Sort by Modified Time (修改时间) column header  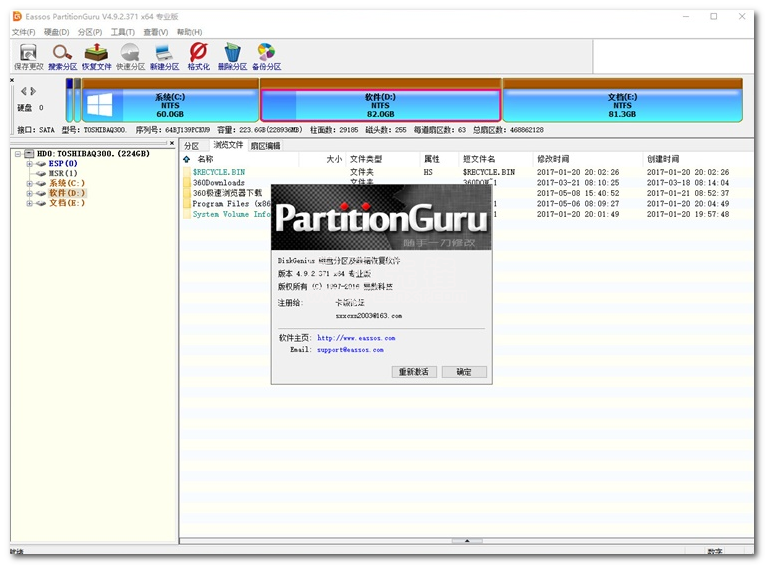(x=587, y=159)
